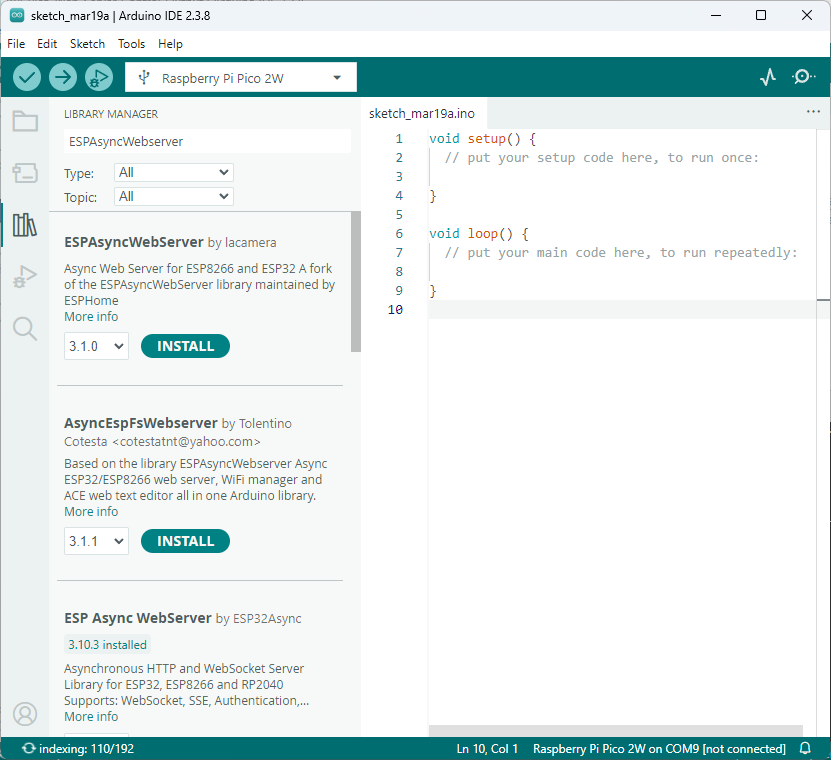The width and height of the screenshot is (831, 760).
Task: Open the Sketch menu
Action: [87, 44]
